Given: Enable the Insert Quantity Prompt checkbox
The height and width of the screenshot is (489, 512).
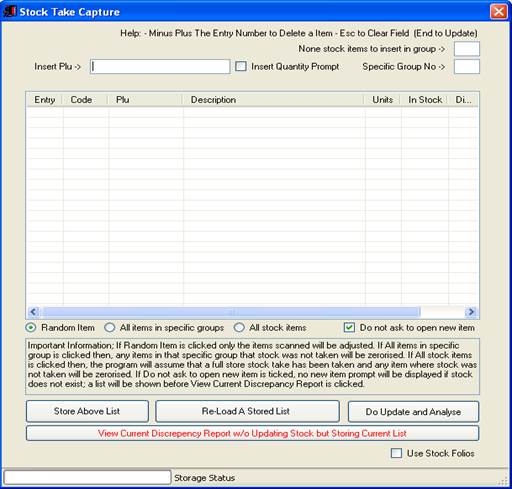Looking at the screenshot, I should coord(241,66).
